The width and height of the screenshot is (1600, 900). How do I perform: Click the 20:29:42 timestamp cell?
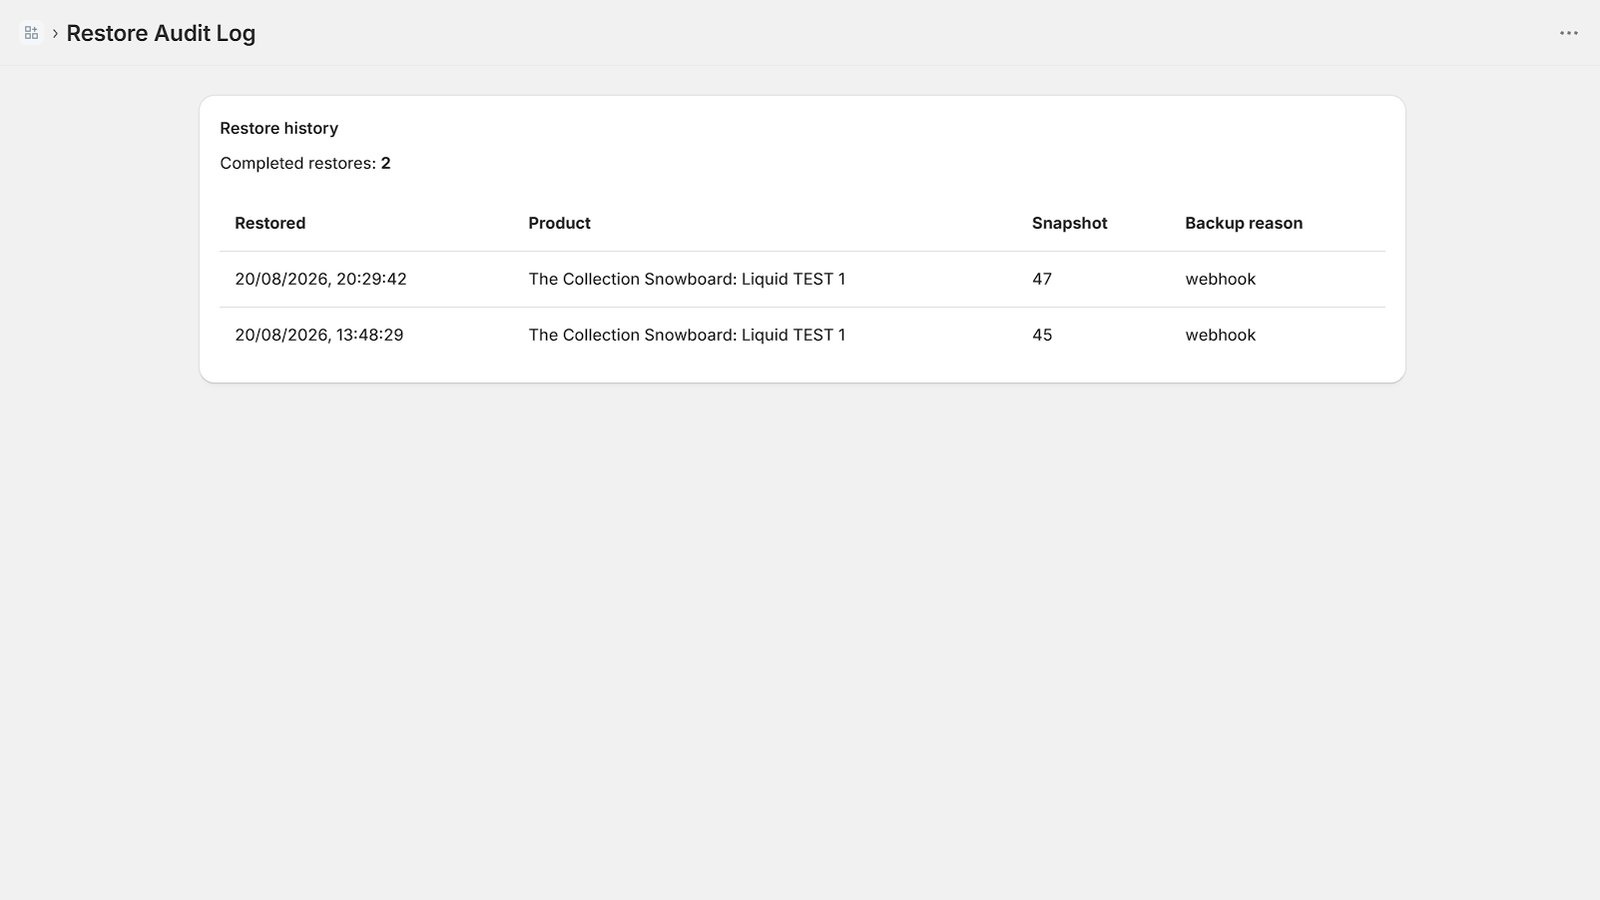321,279
